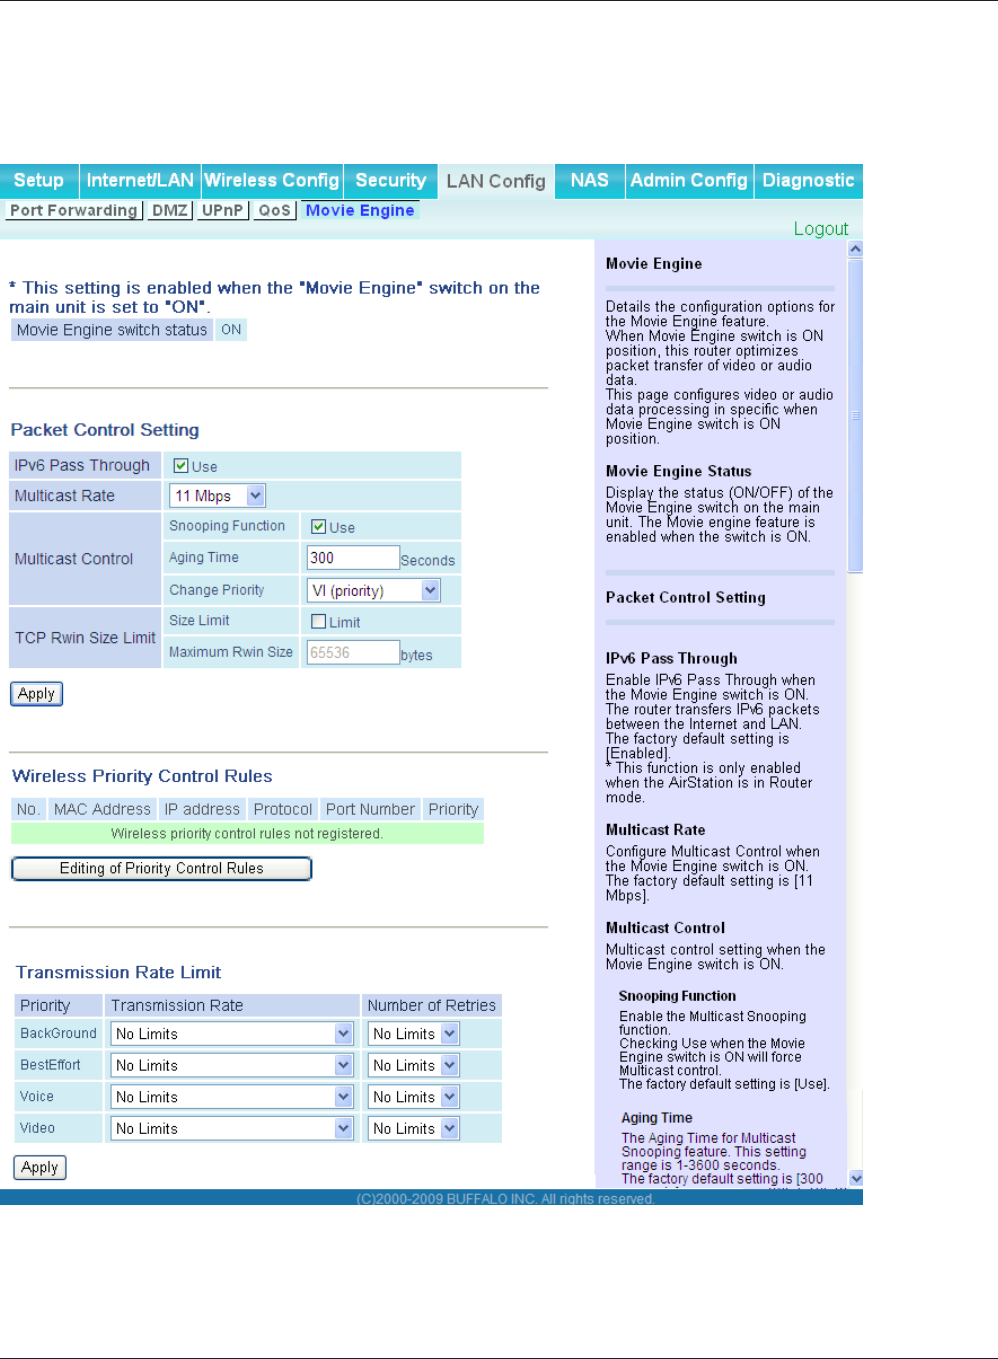Apply the Packet Control Setting
The width and height of the screenshot is (998, 1359).
click(37, 694)
